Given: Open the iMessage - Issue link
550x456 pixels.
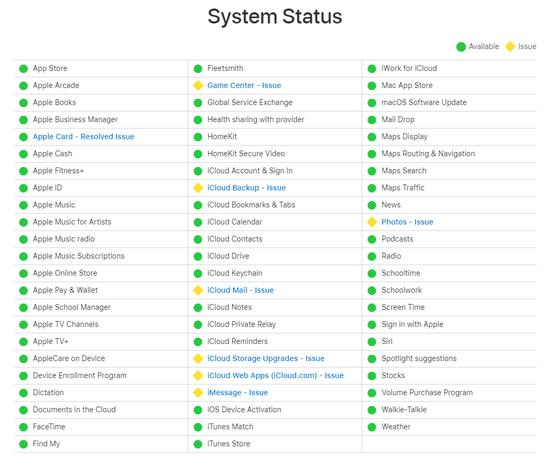Looking at the screenshot, I should (237, 393).
